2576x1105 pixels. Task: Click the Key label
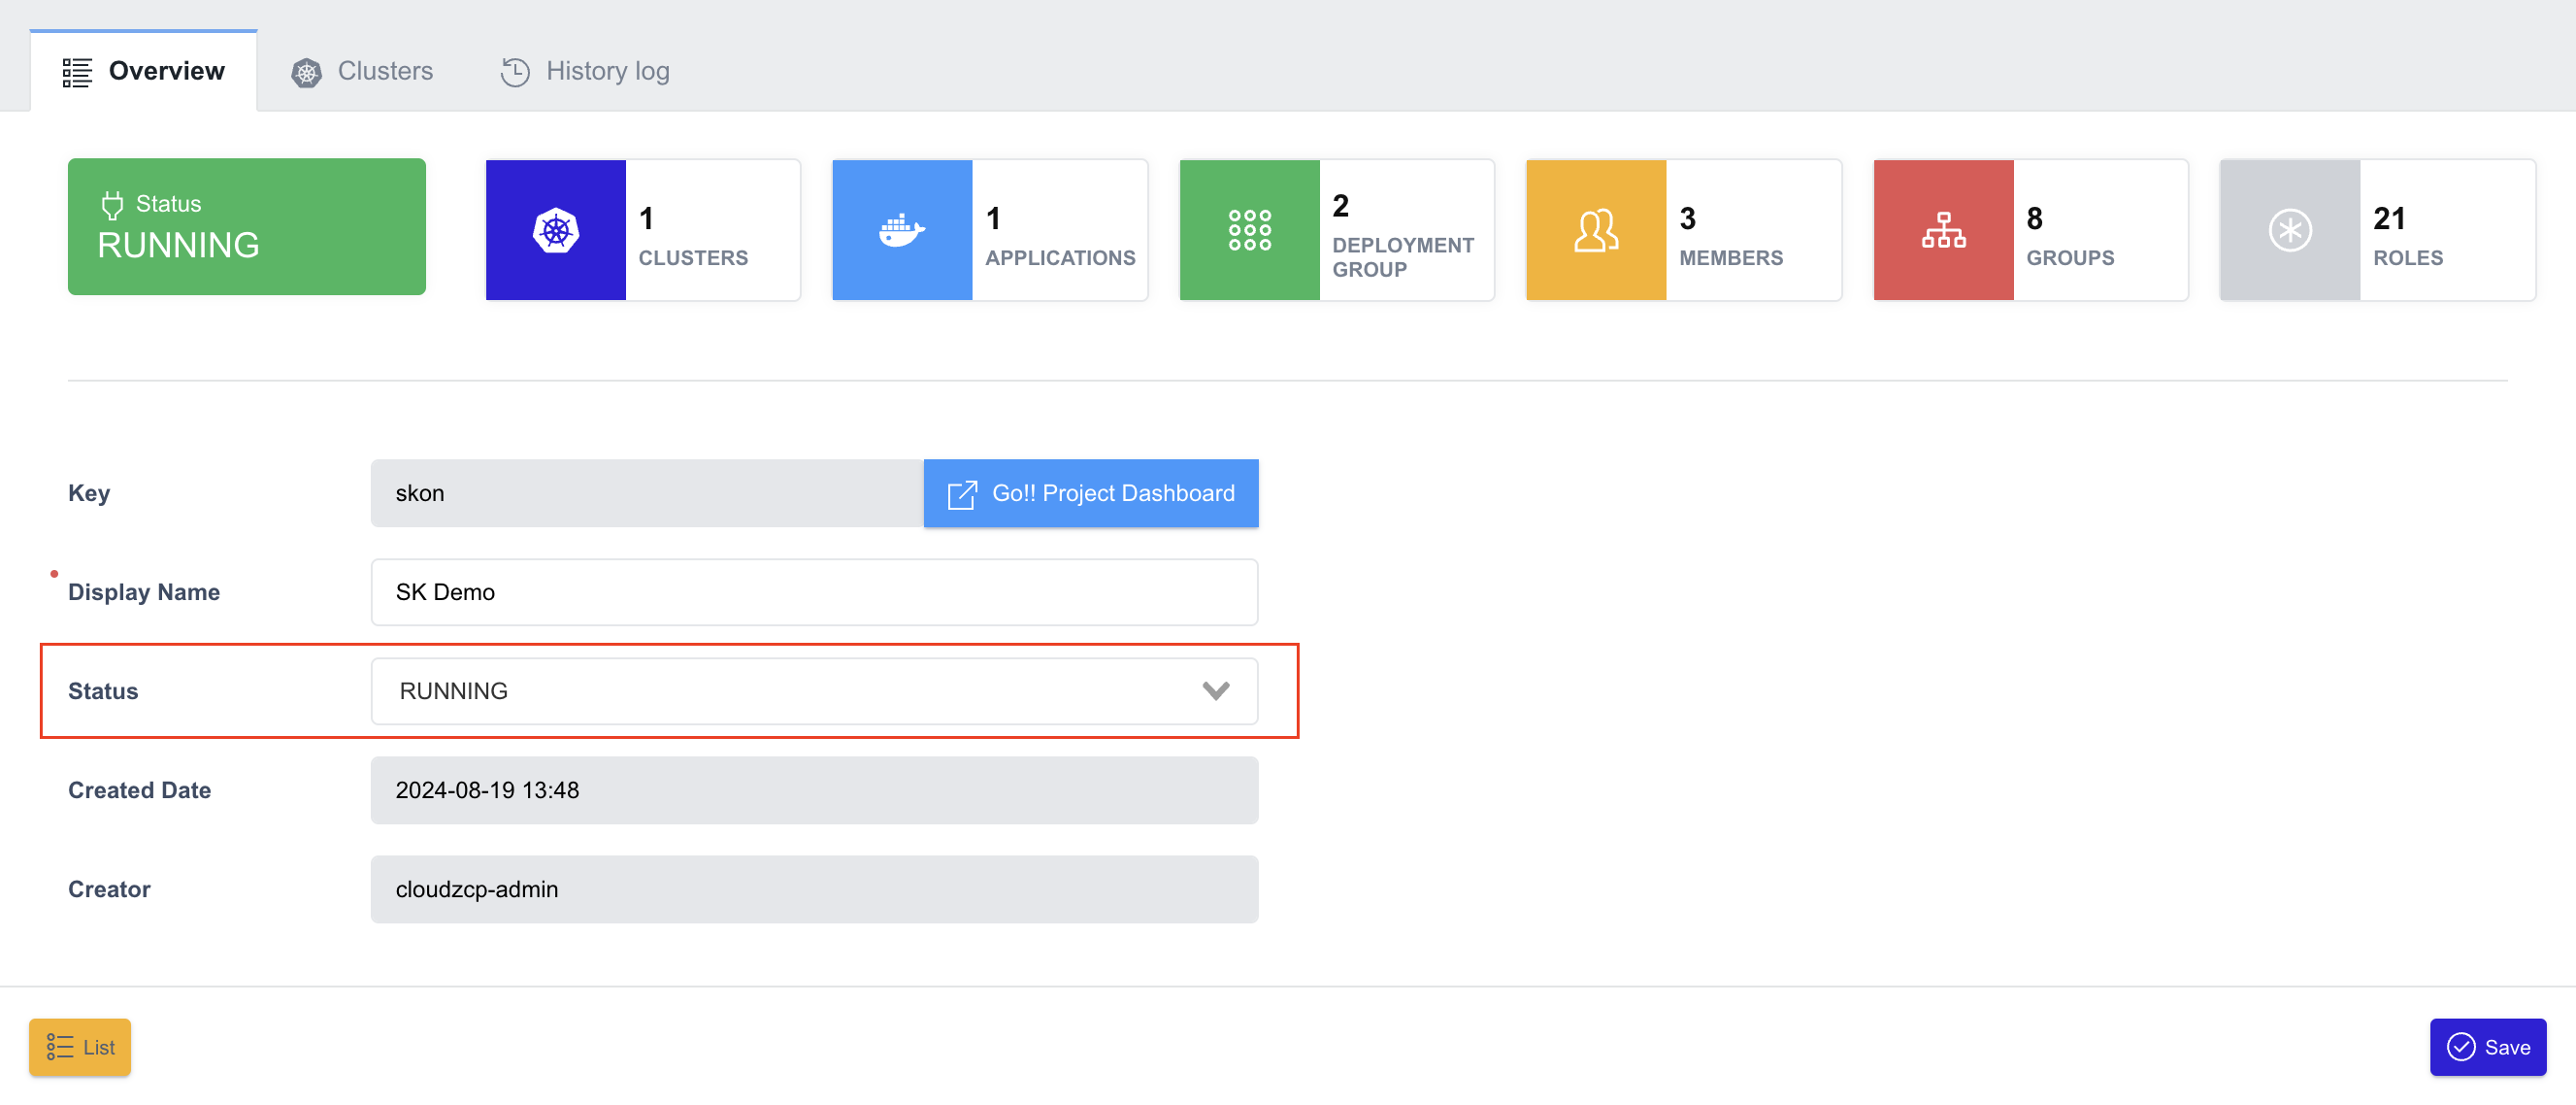point(89,493)
